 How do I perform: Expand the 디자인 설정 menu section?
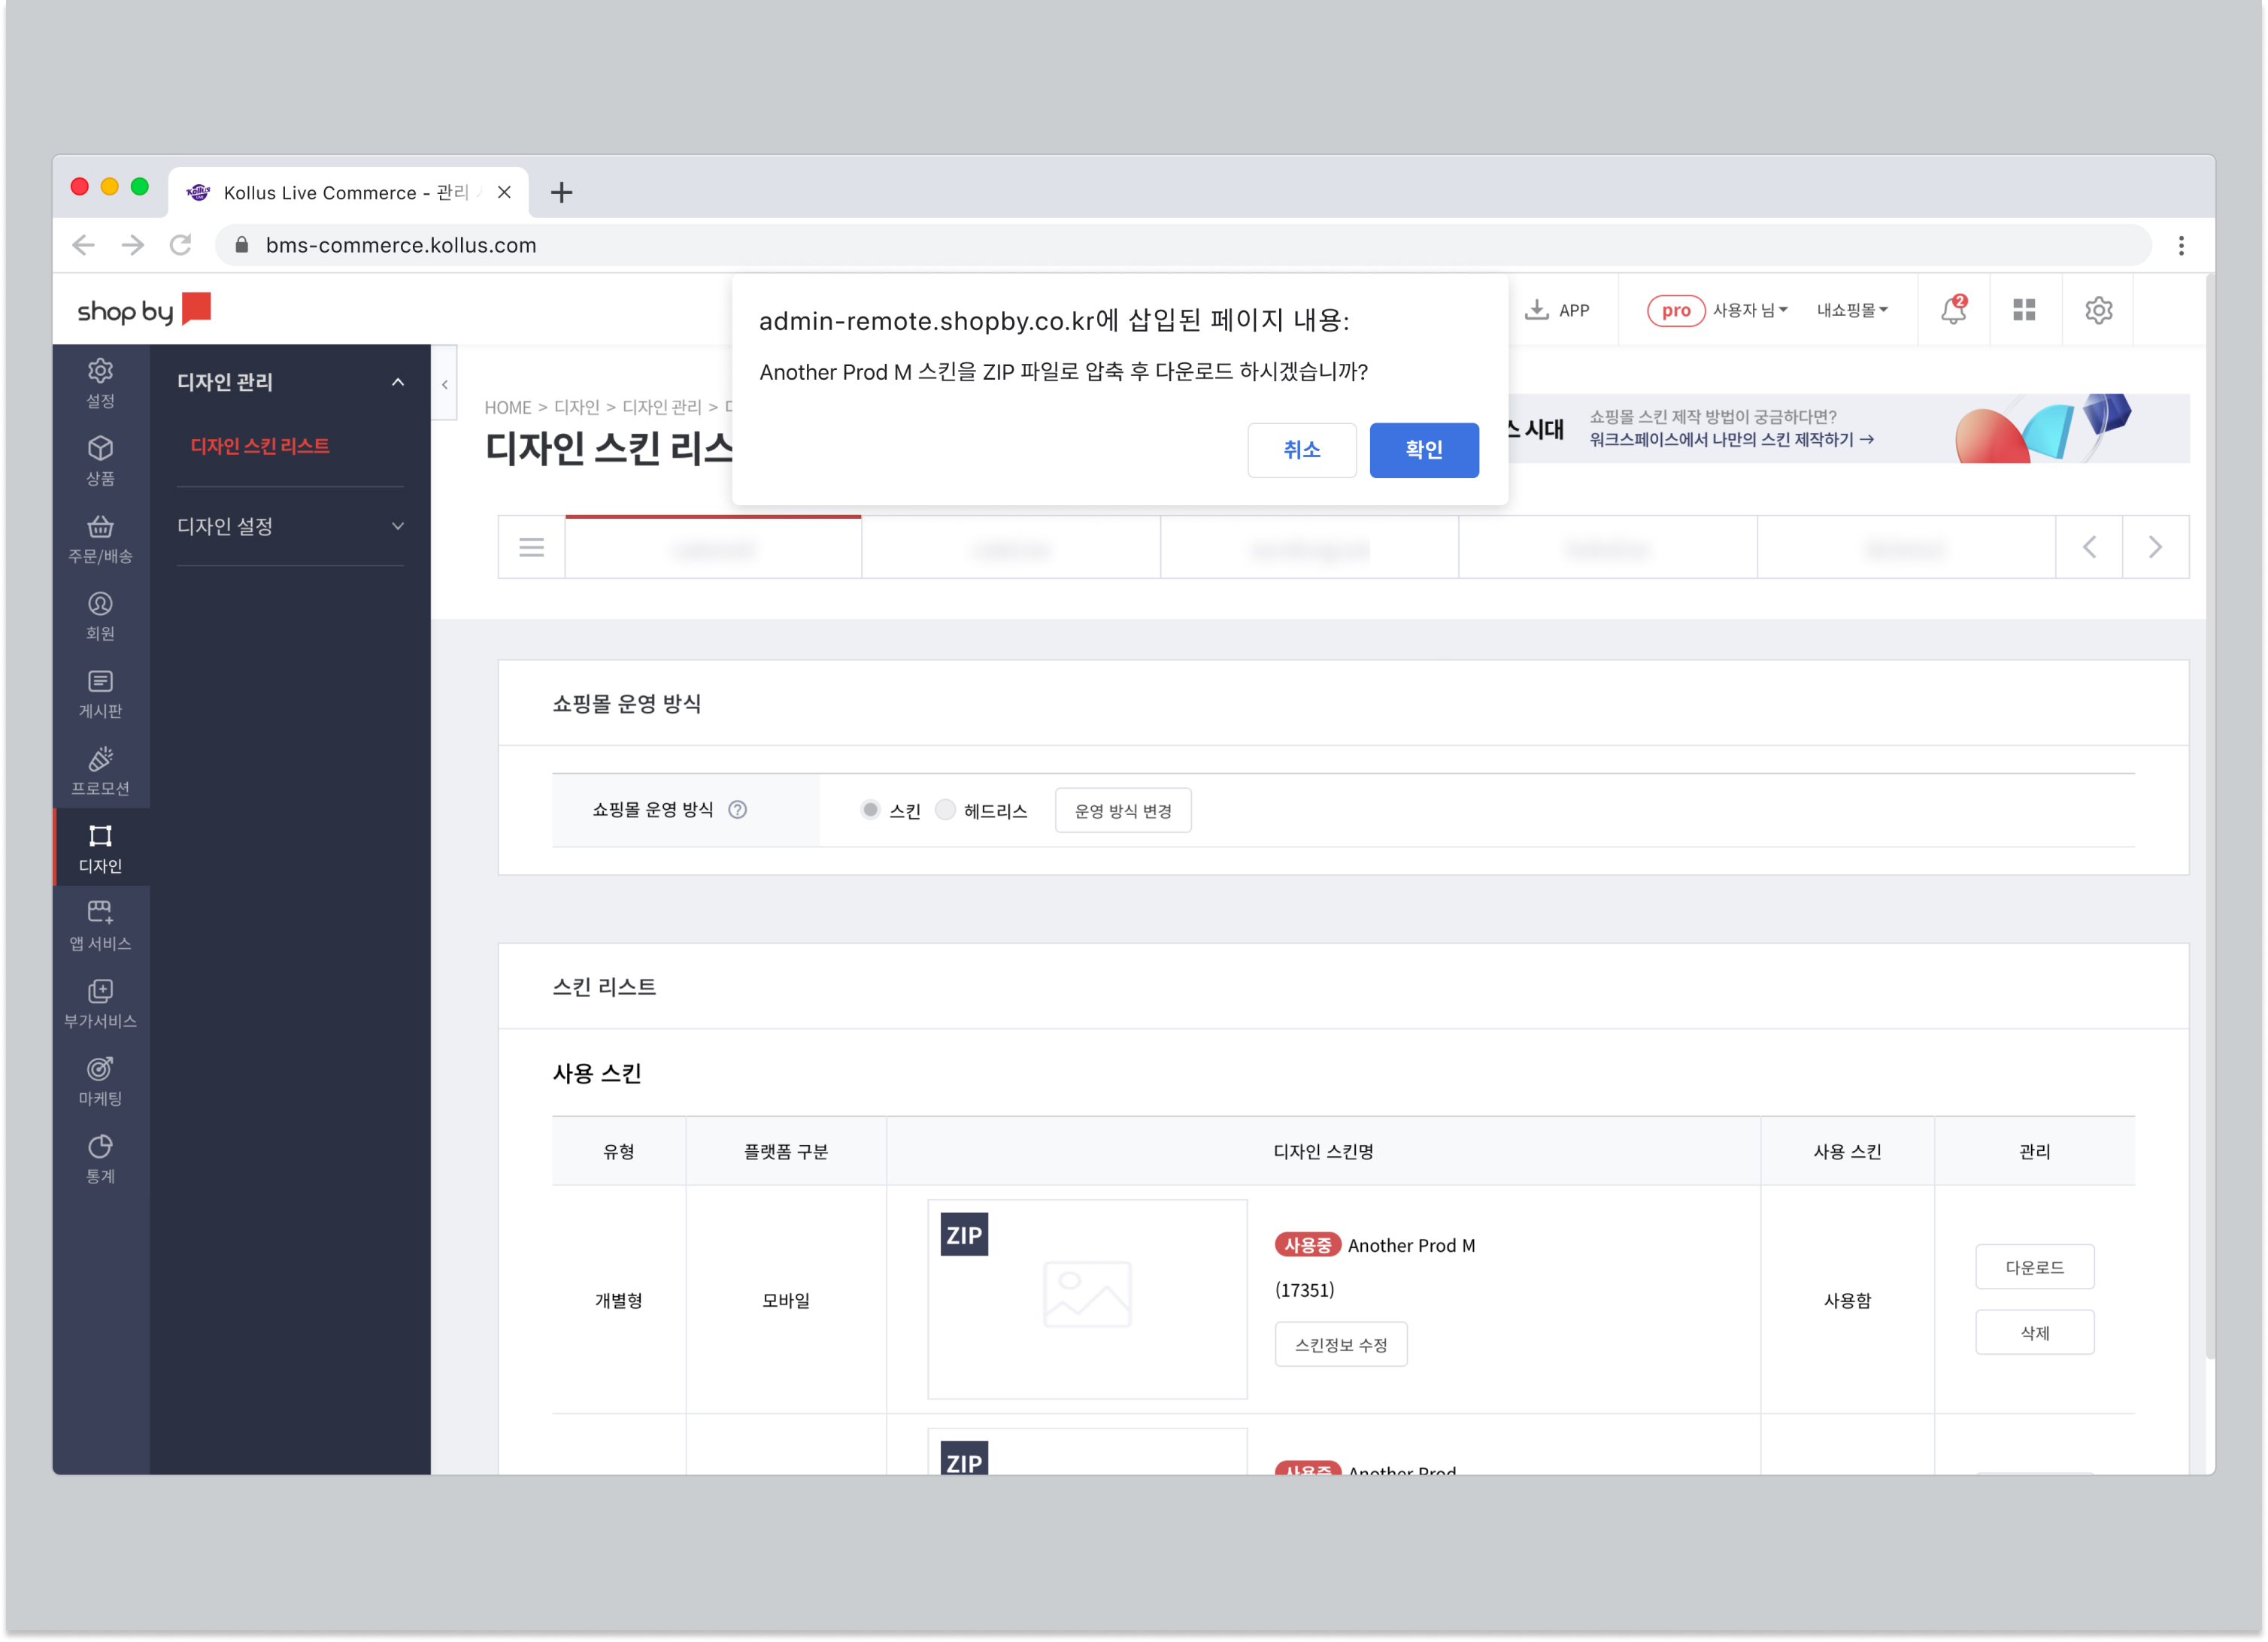click(x=398, y=526)
